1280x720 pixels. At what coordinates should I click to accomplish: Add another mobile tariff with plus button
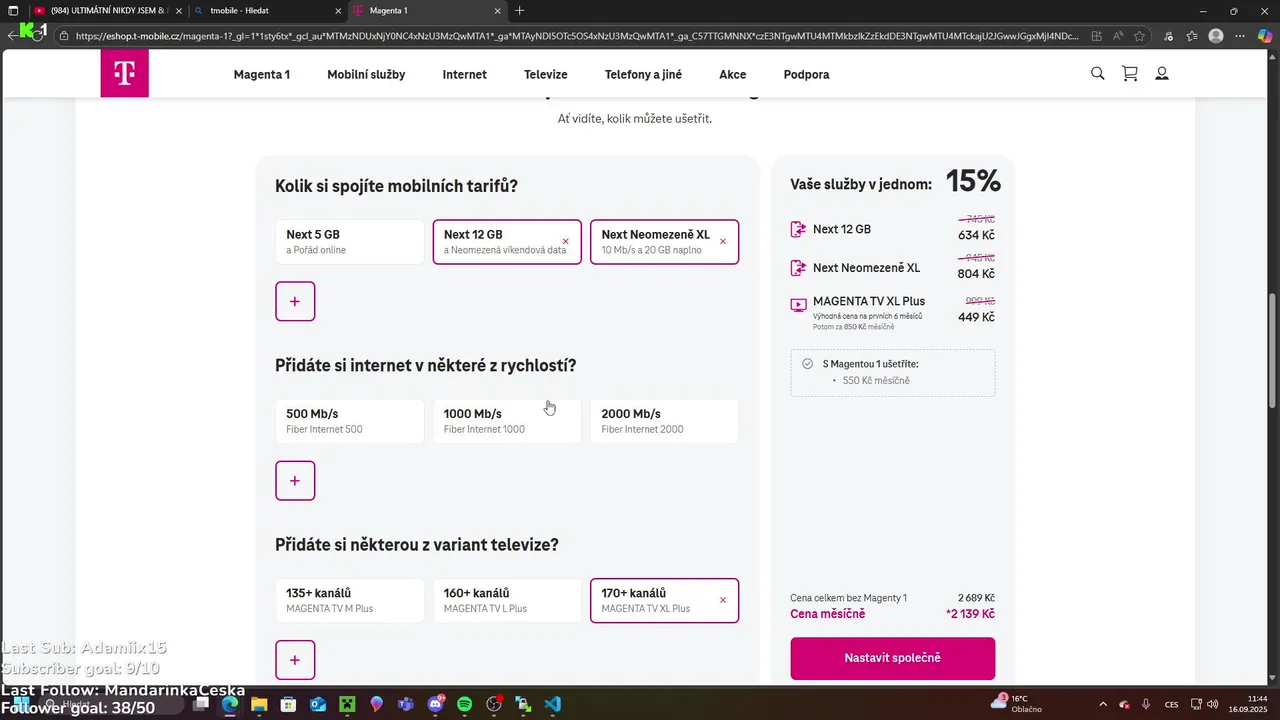295,301
